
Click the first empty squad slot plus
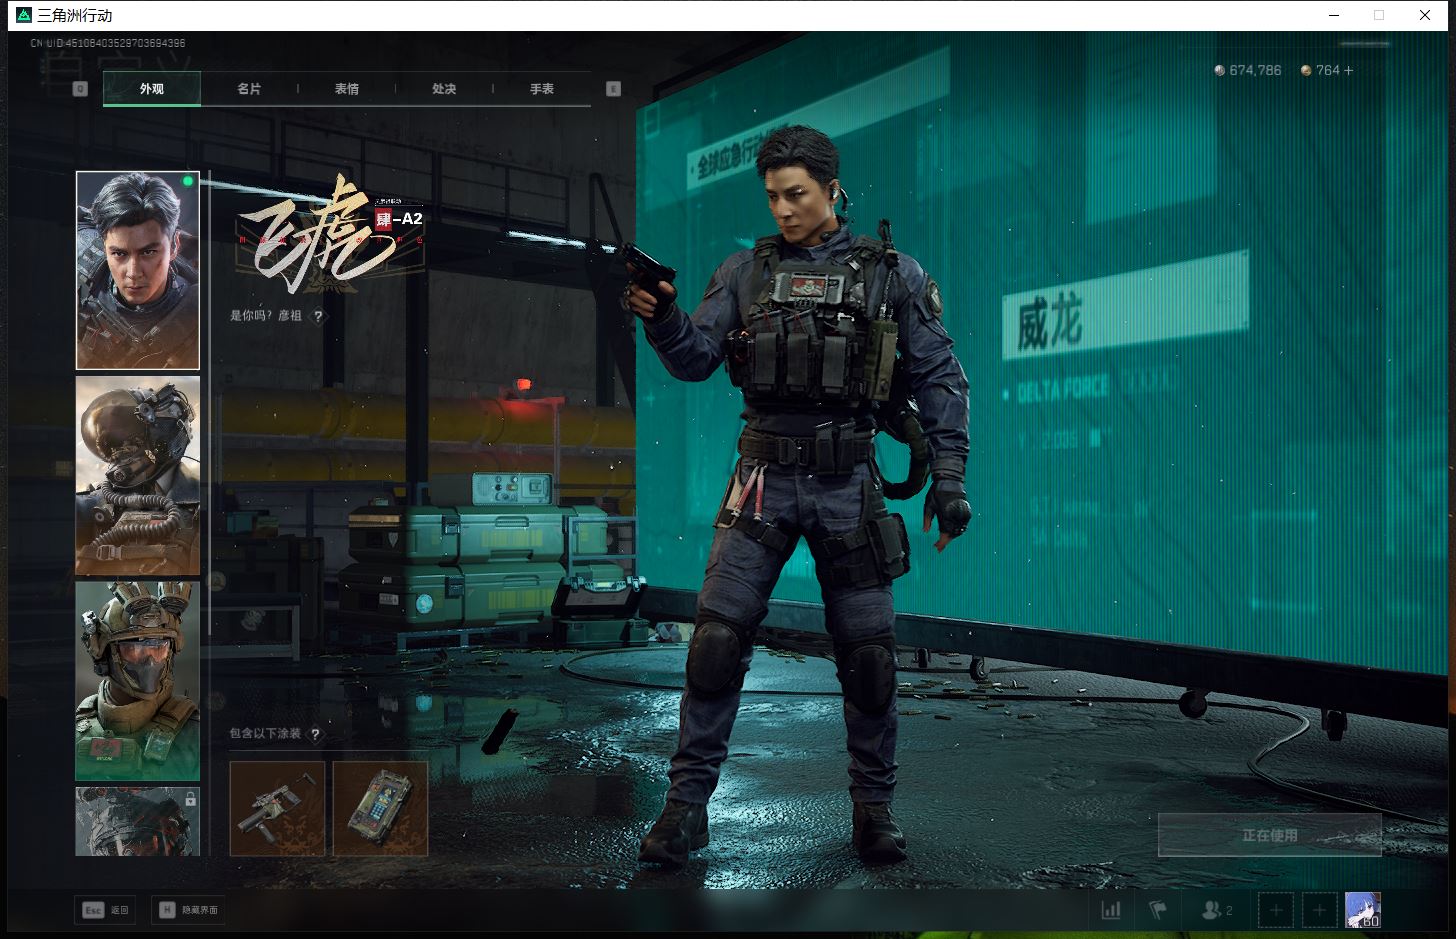coord(1275,910)
